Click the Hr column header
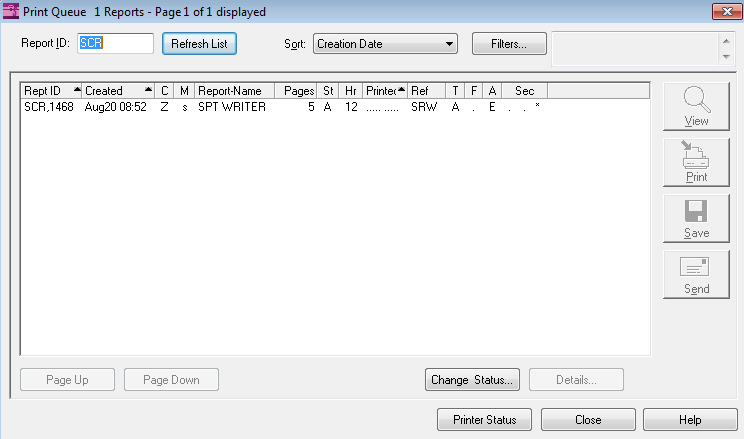Image resolution: width=744 pixels, height=439 pixels. (351, 91)
